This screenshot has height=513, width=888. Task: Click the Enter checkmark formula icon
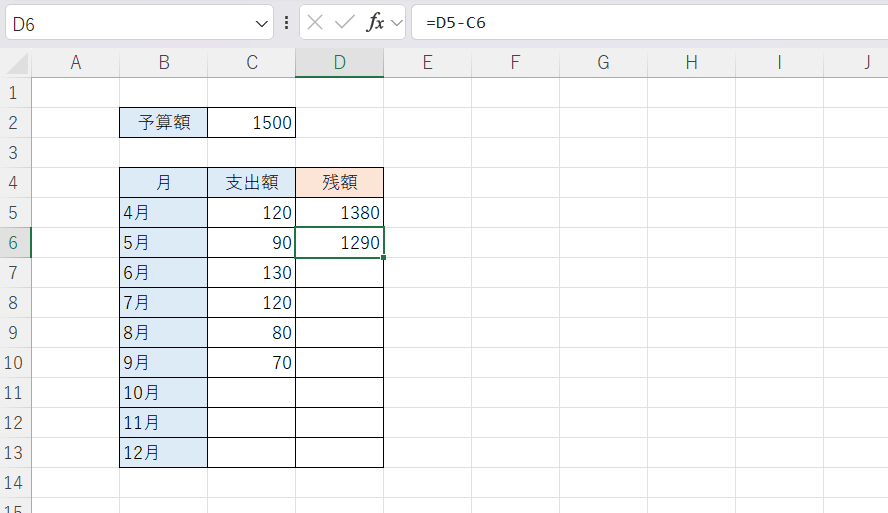tap(344, 23)
